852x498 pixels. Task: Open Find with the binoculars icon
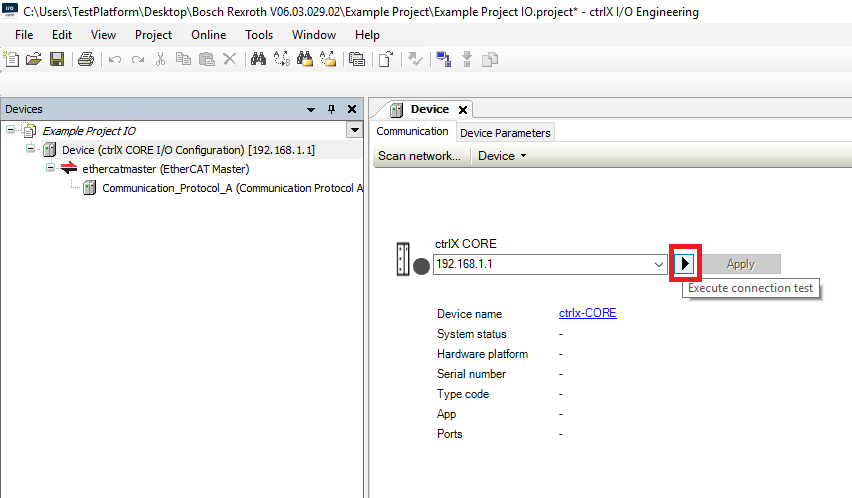pyautogui.click(x=258, y=59)
